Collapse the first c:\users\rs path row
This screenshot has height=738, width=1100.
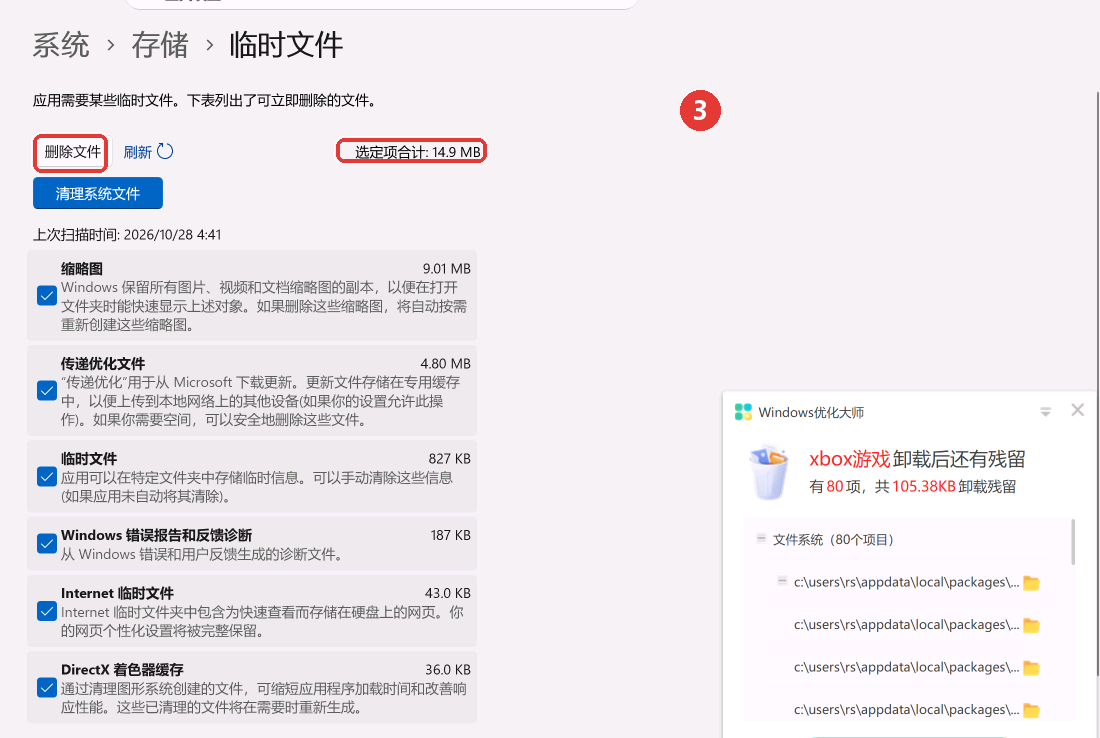point(782,581)
